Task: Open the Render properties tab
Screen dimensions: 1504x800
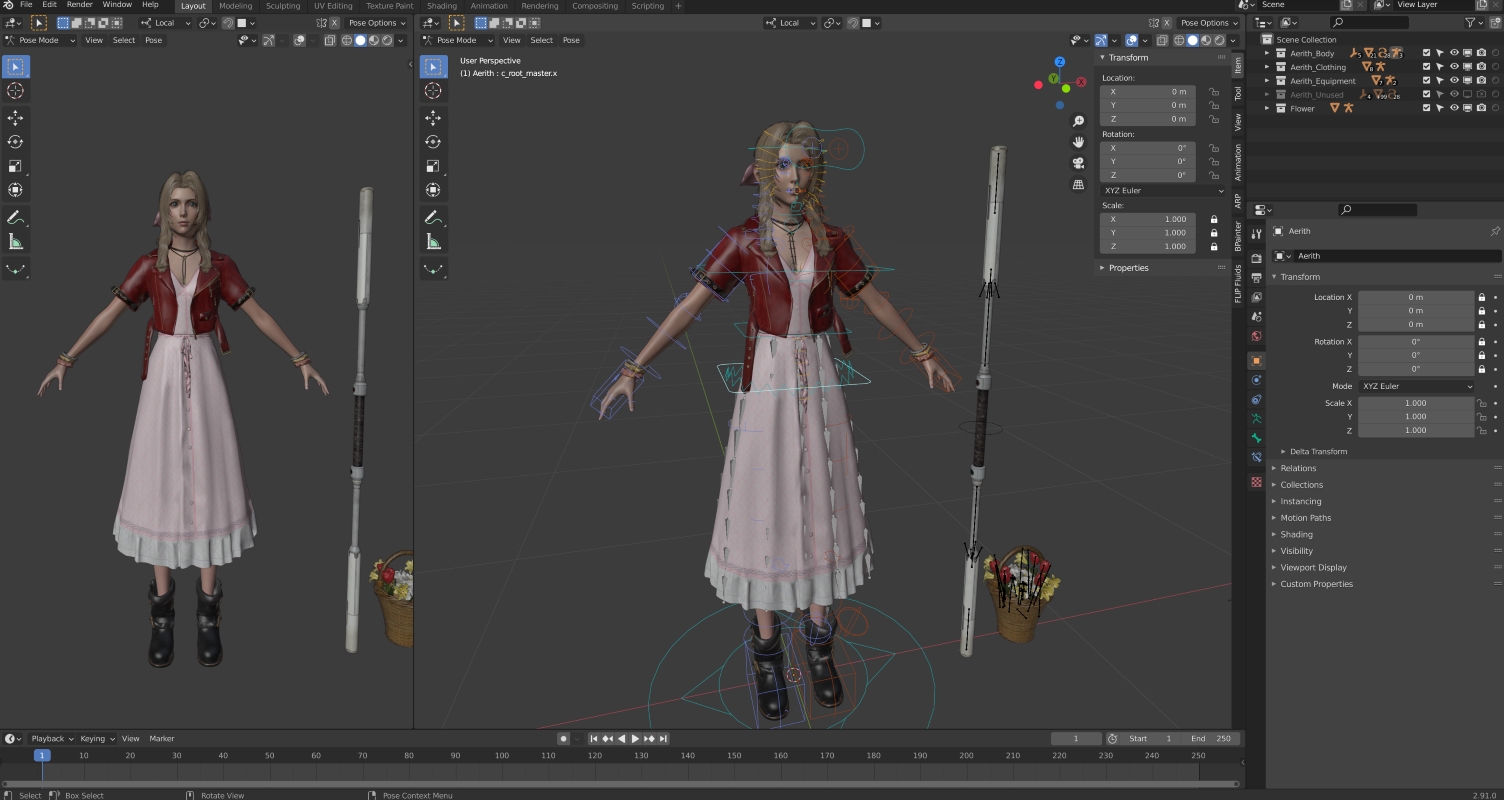Action: click(x=1257, y=258)
